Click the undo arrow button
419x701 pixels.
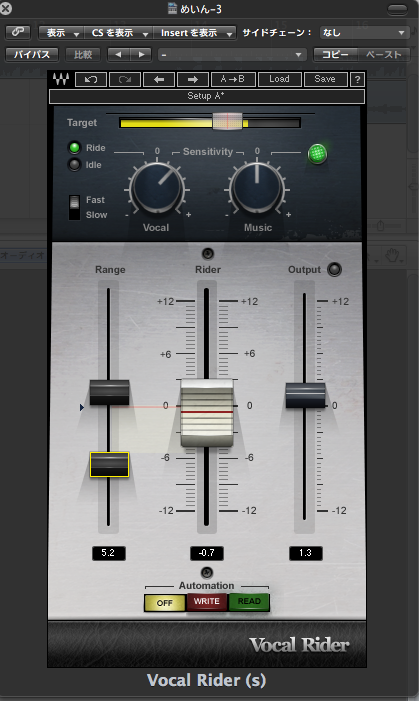(91, 79)
